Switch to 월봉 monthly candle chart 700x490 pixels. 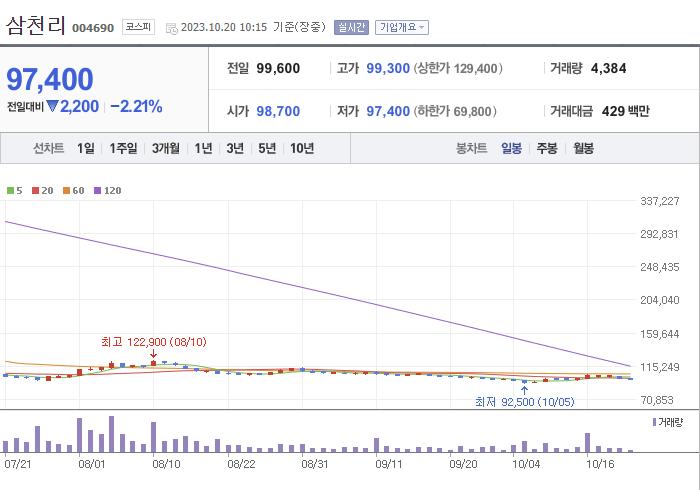(x=583, y=148)
